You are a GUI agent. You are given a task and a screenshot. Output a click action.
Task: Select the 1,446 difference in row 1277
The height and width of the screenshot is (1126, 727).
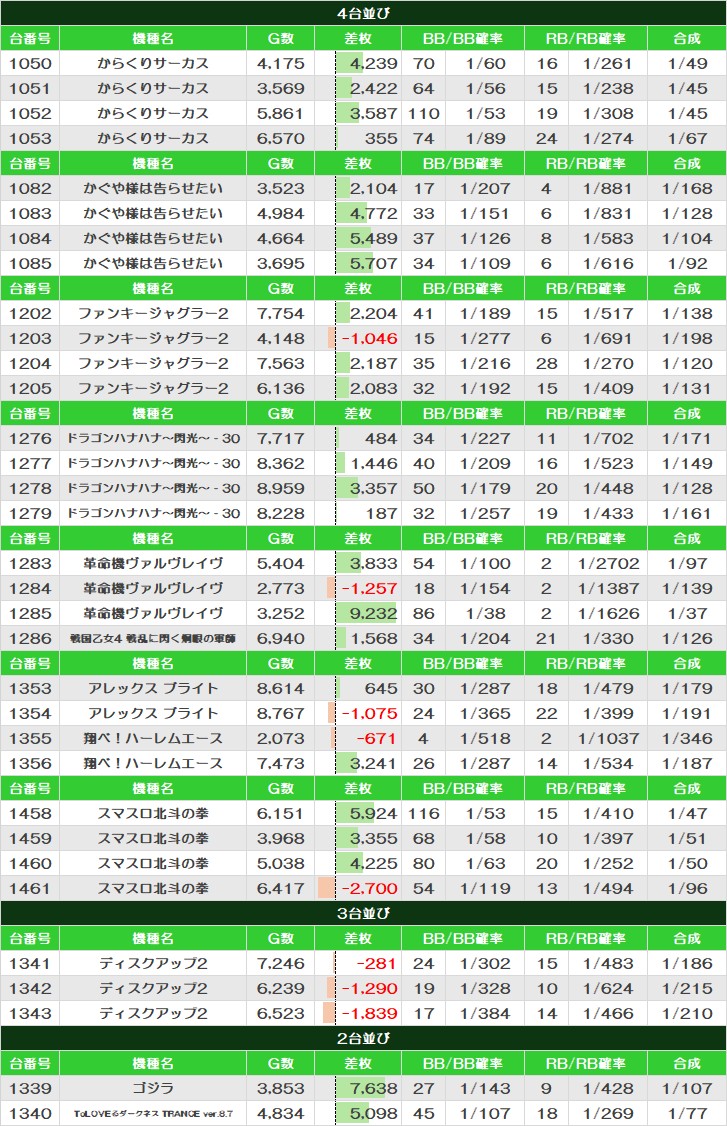pyautogui.click(x=374, y=463)
